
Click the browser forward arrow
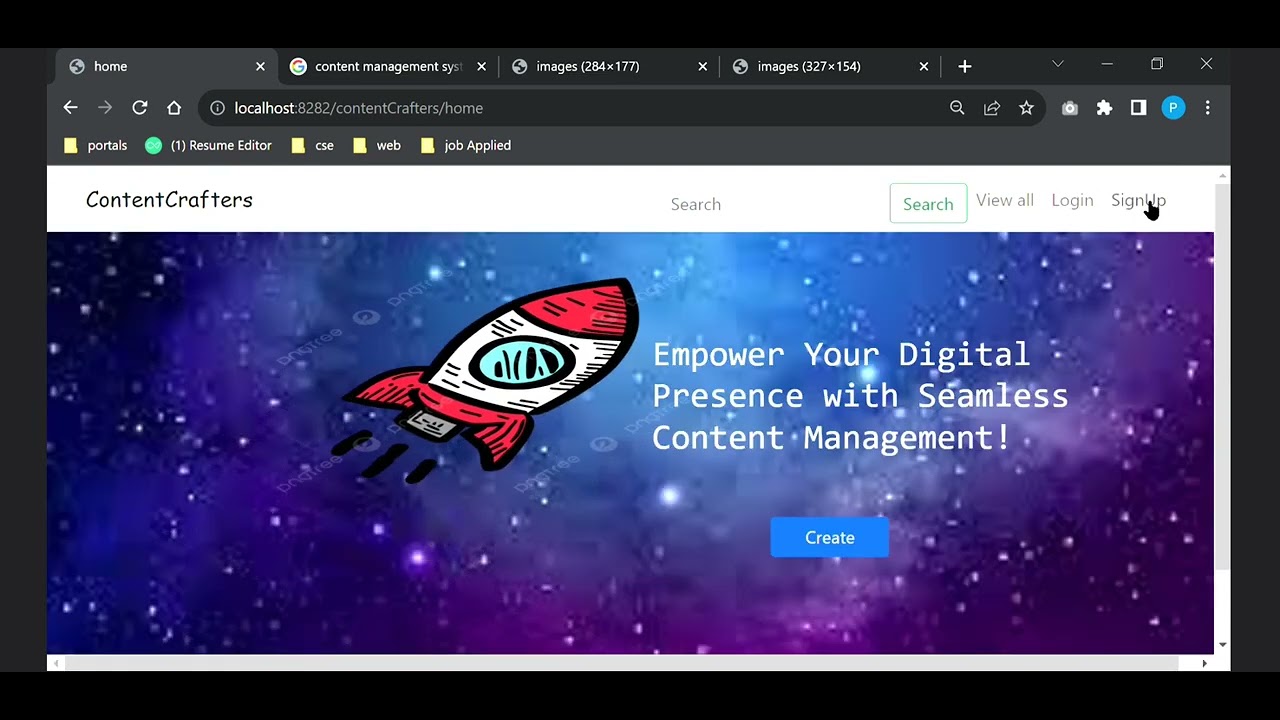point(105,108)
